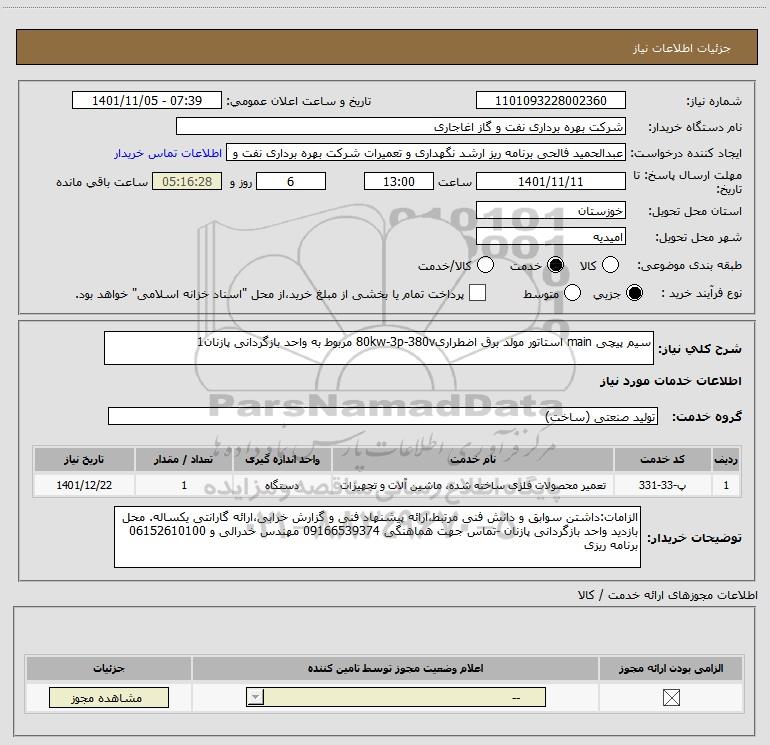The height and width of the screenshot is (745, 770).
Task: Click the delivery province خوزستان field
Action: pyautogui.click(x=550, y=211)
